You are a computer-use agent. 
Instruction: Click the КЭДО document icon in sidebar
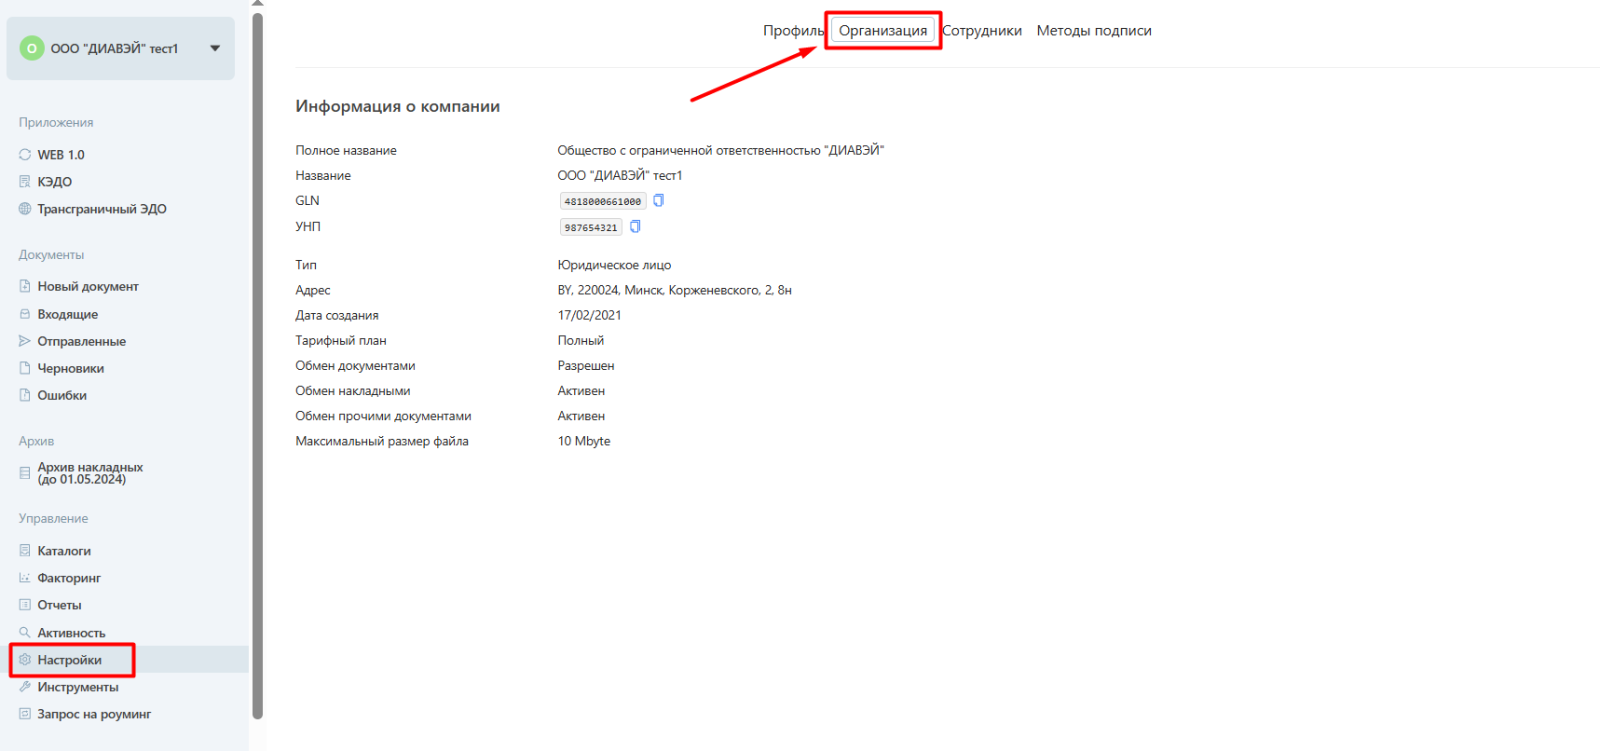point(25,182)
